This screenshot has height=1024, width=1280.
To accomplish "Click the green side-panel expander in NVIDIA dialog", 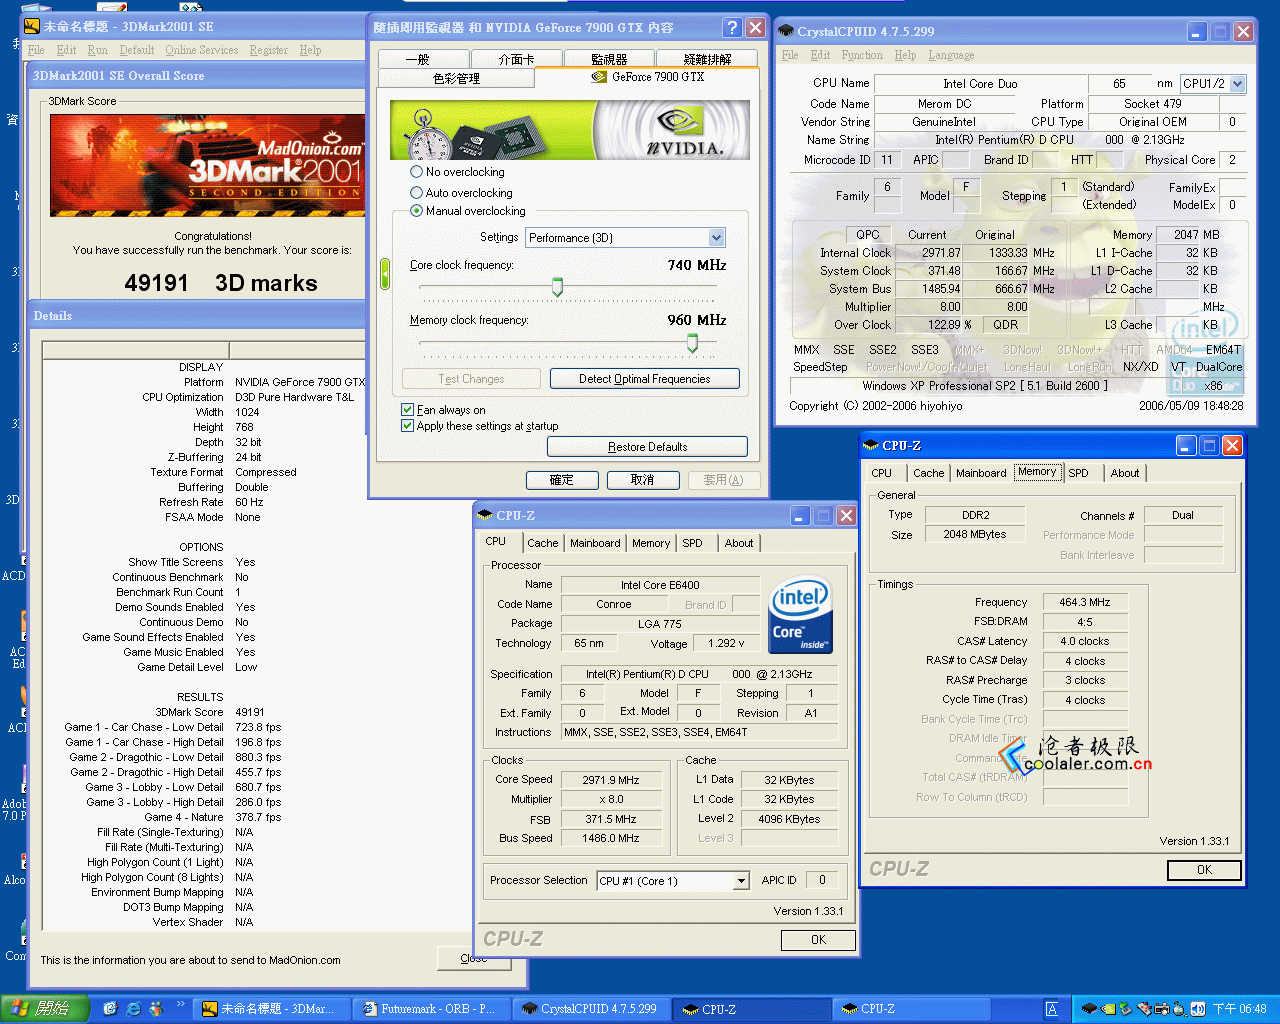I will point(385,274).
